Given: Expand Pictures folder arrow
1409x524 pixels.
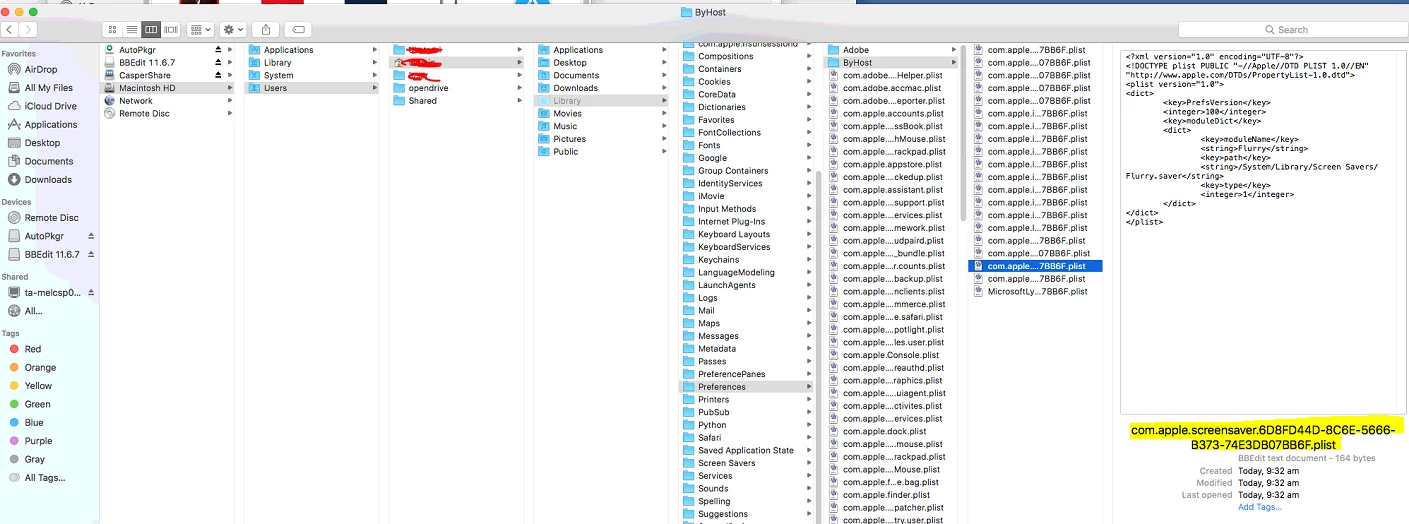Looking at the screenshot, I should [x=664, y=139].
